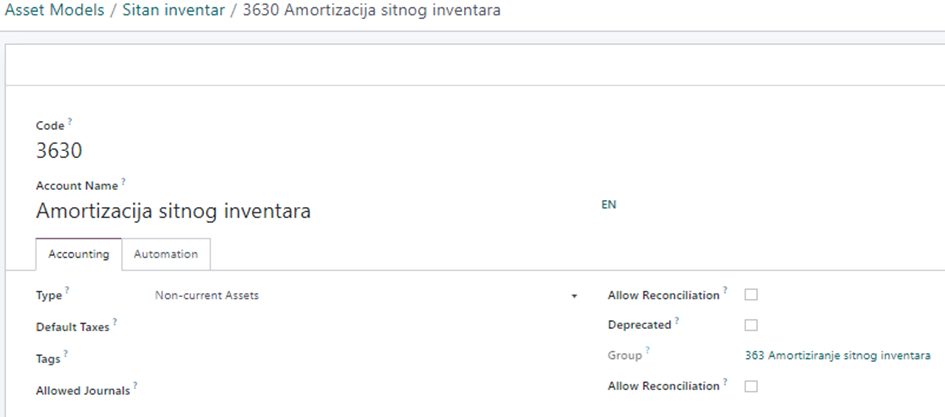Click the help icon next to Code
The width and height of the screenshot is (945, 417).
point(70,123)
